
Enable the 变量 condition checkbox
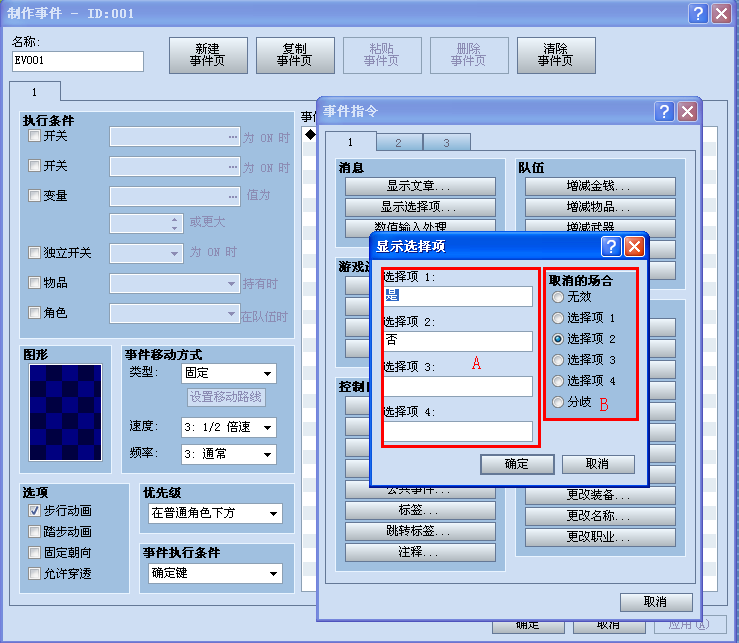coord(34,195)
